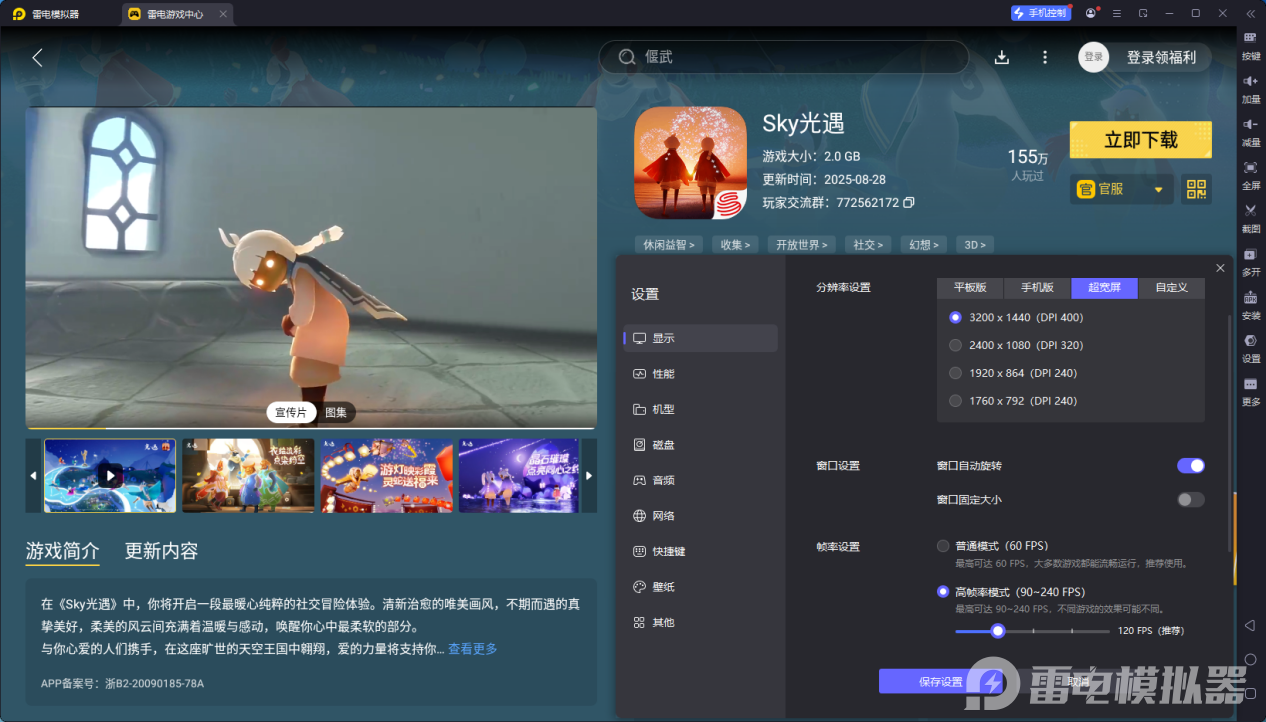The width and height of the screenshot is (1266, 722).
Task: Click the 减量 volume down icon
Action: coord(1250,124)
